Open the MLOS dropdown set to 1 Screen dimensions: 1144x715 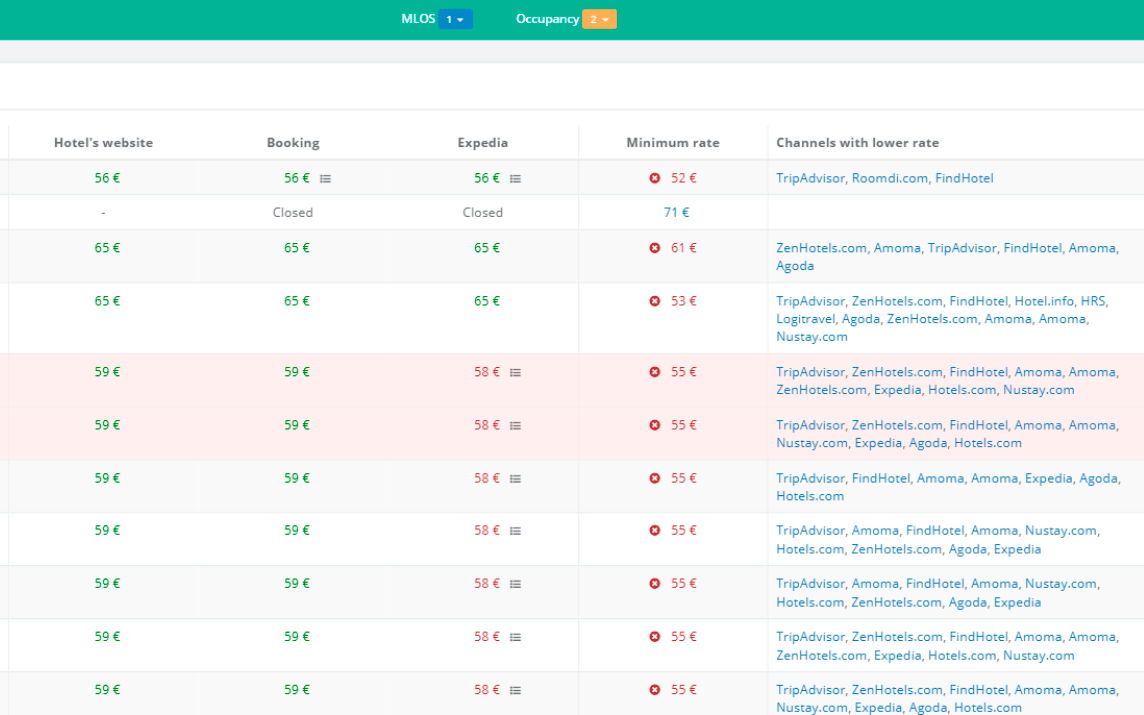455,19
